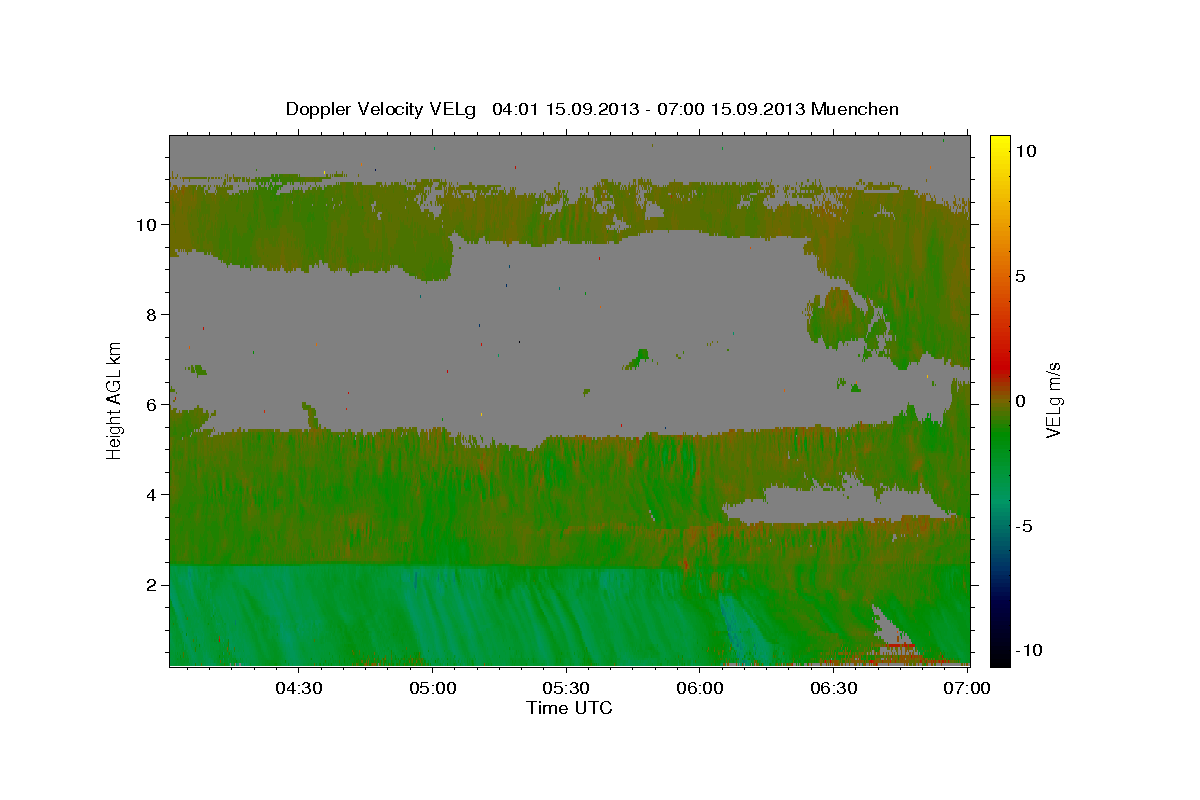The height and width of the screenshot is (800, 1200).
Task: Click the colorbar tick label 5
Action: tap(1020, 276)
